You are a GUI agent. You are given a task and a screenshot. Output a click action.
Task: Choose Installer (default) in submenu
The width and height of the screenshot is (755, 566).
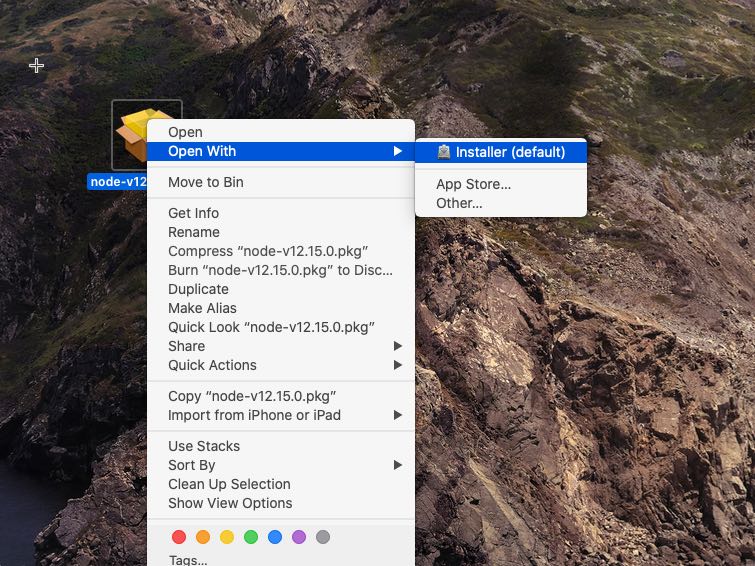coord(501,152)
